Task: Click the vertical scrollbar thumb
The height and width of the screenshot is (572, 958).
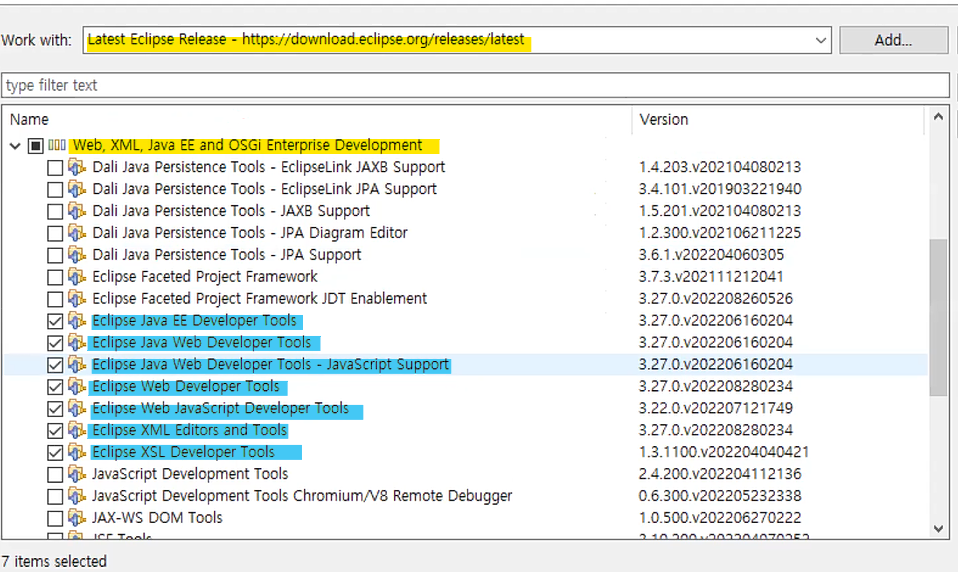Action: coord(938,318)
